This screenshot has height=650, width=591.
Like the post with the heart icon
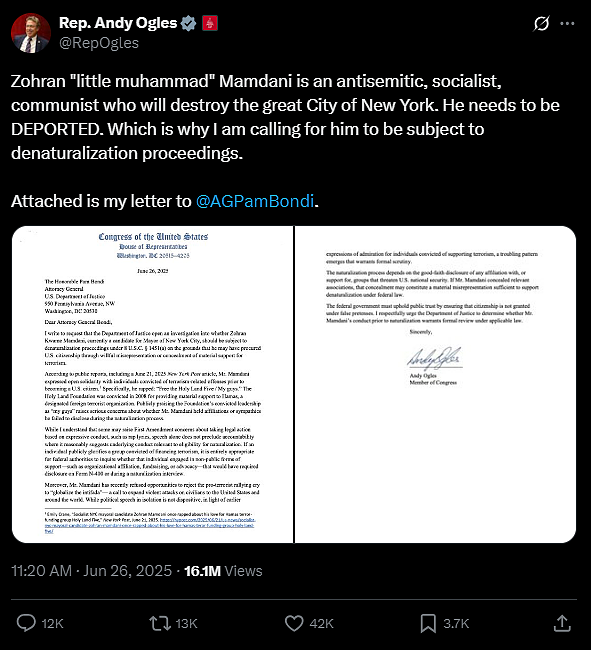tap(294, 623)
